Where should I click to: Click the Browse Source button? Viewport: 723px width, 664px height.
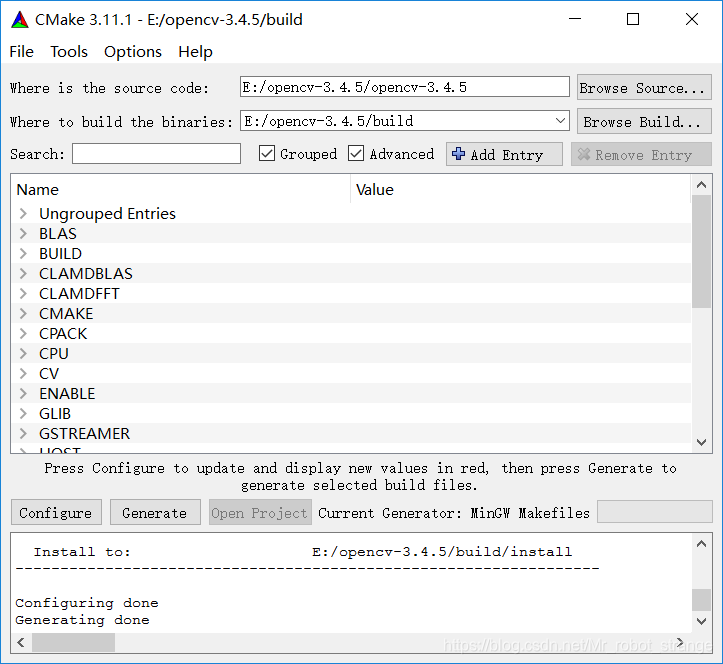[x=644, y=87]
